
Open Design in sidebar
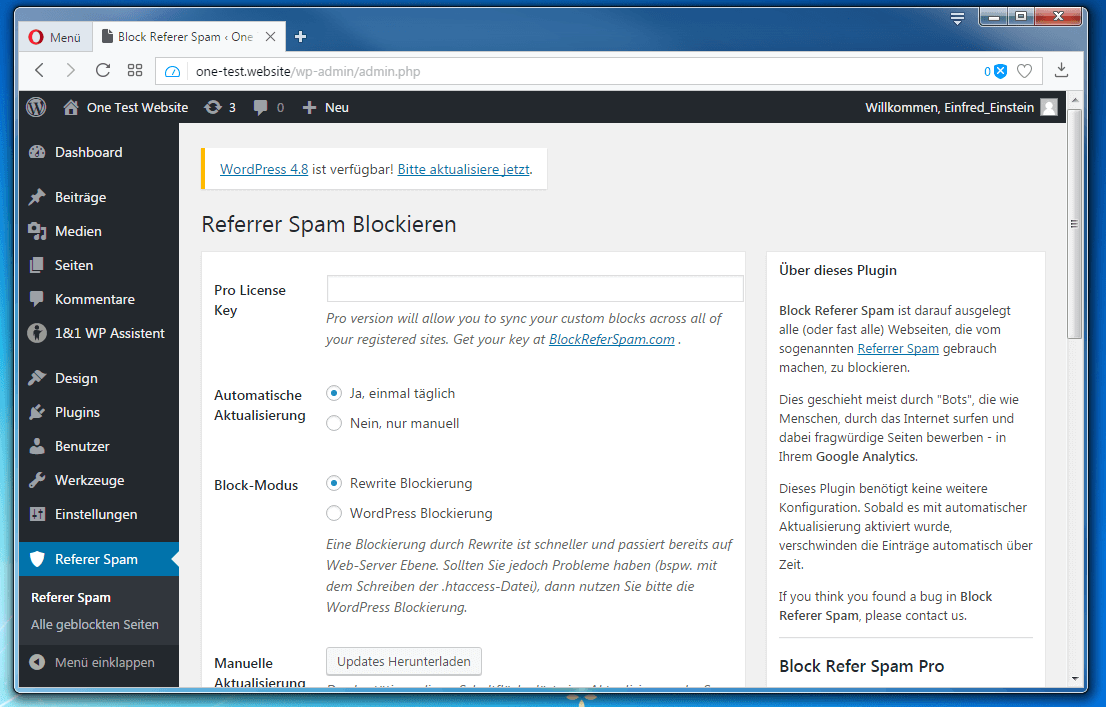99,378
